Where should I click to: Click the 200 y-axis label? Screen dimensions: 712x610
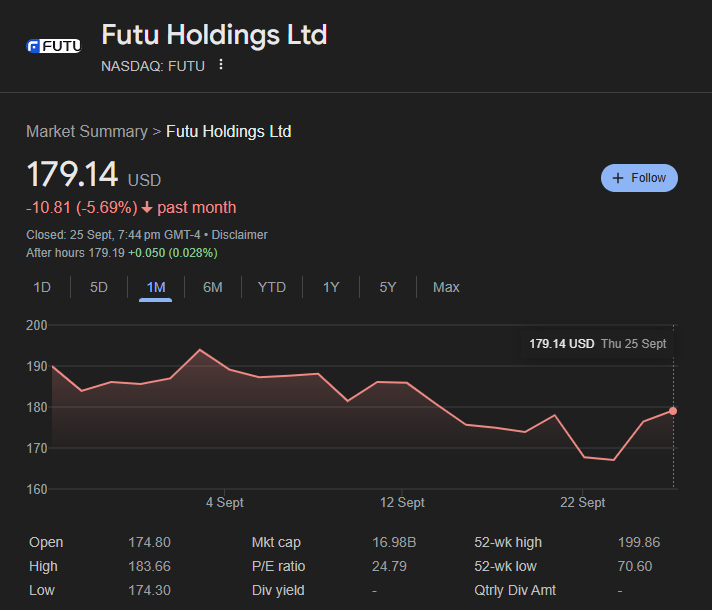tap(37, 325)
